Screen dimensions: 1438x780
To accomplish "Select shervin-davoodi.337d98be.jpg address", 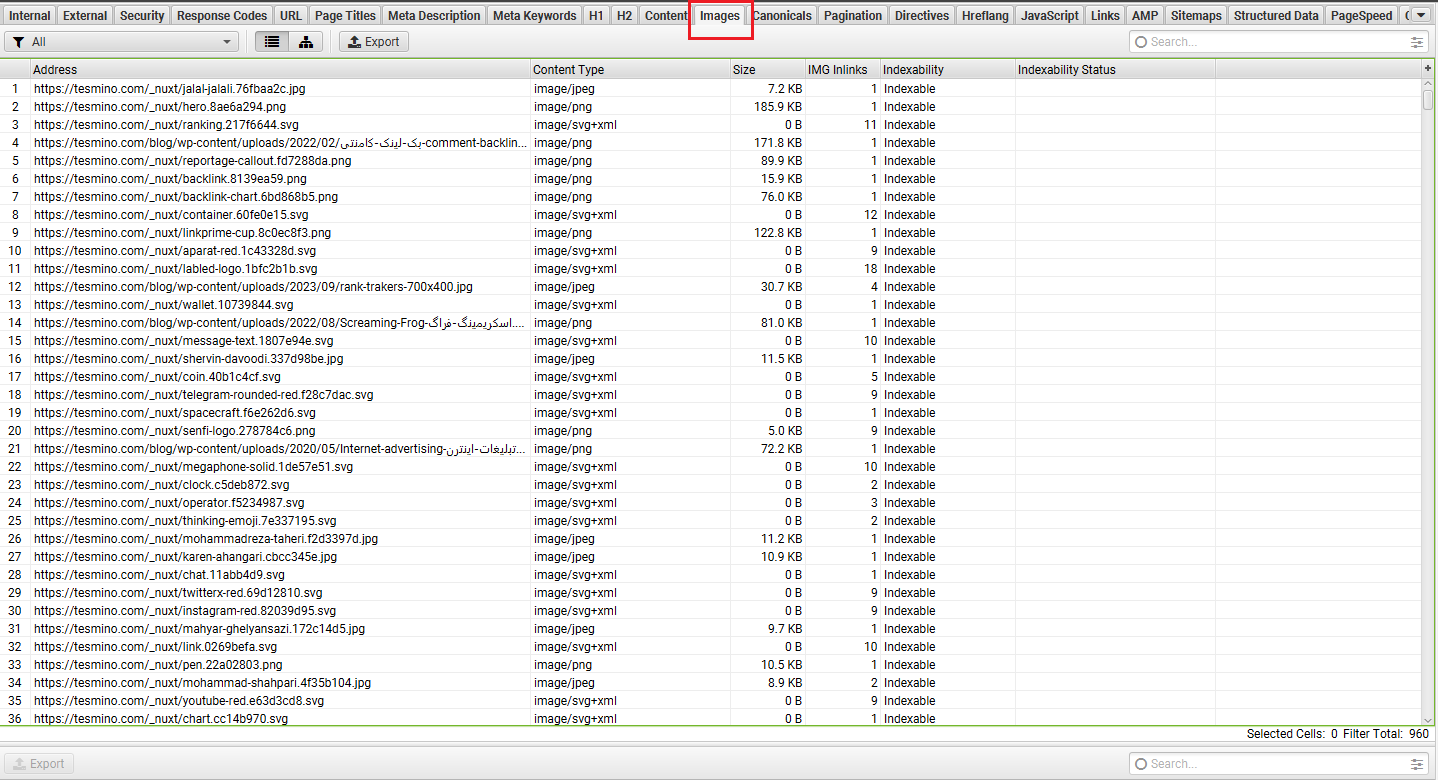I will coord(189,359).
